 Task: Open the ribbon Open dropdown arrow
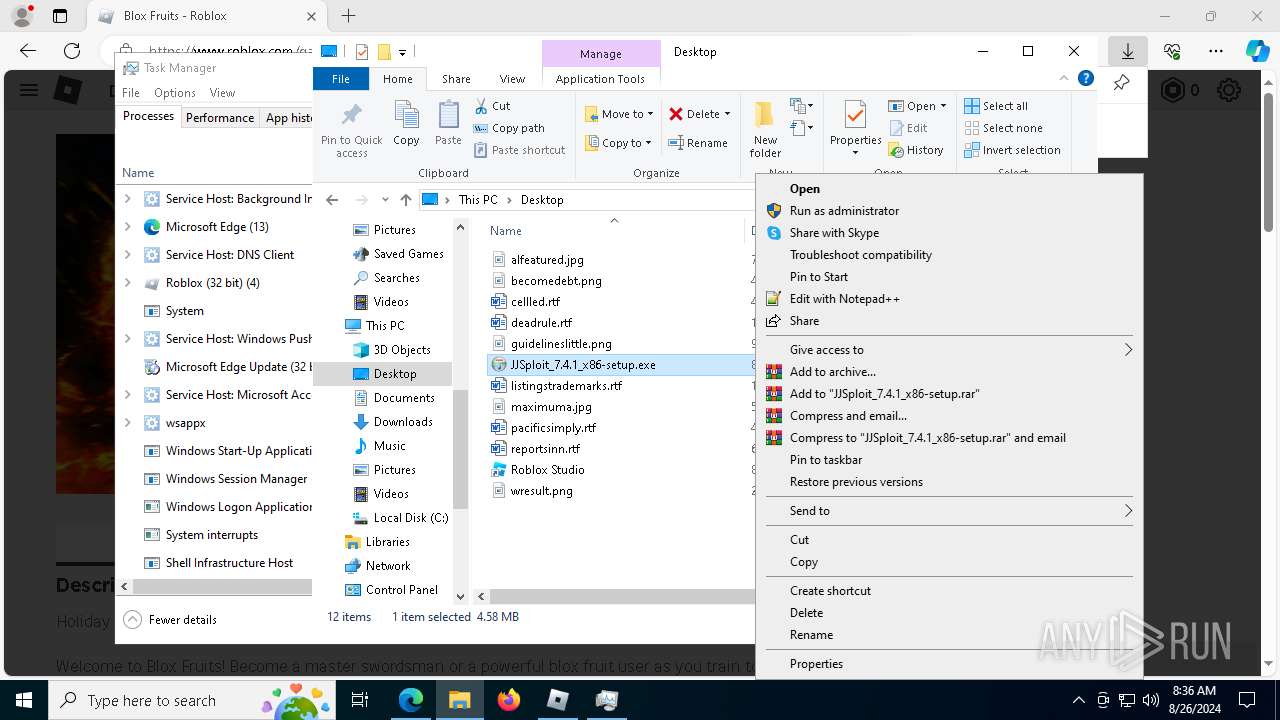click(x=943, y=106)
